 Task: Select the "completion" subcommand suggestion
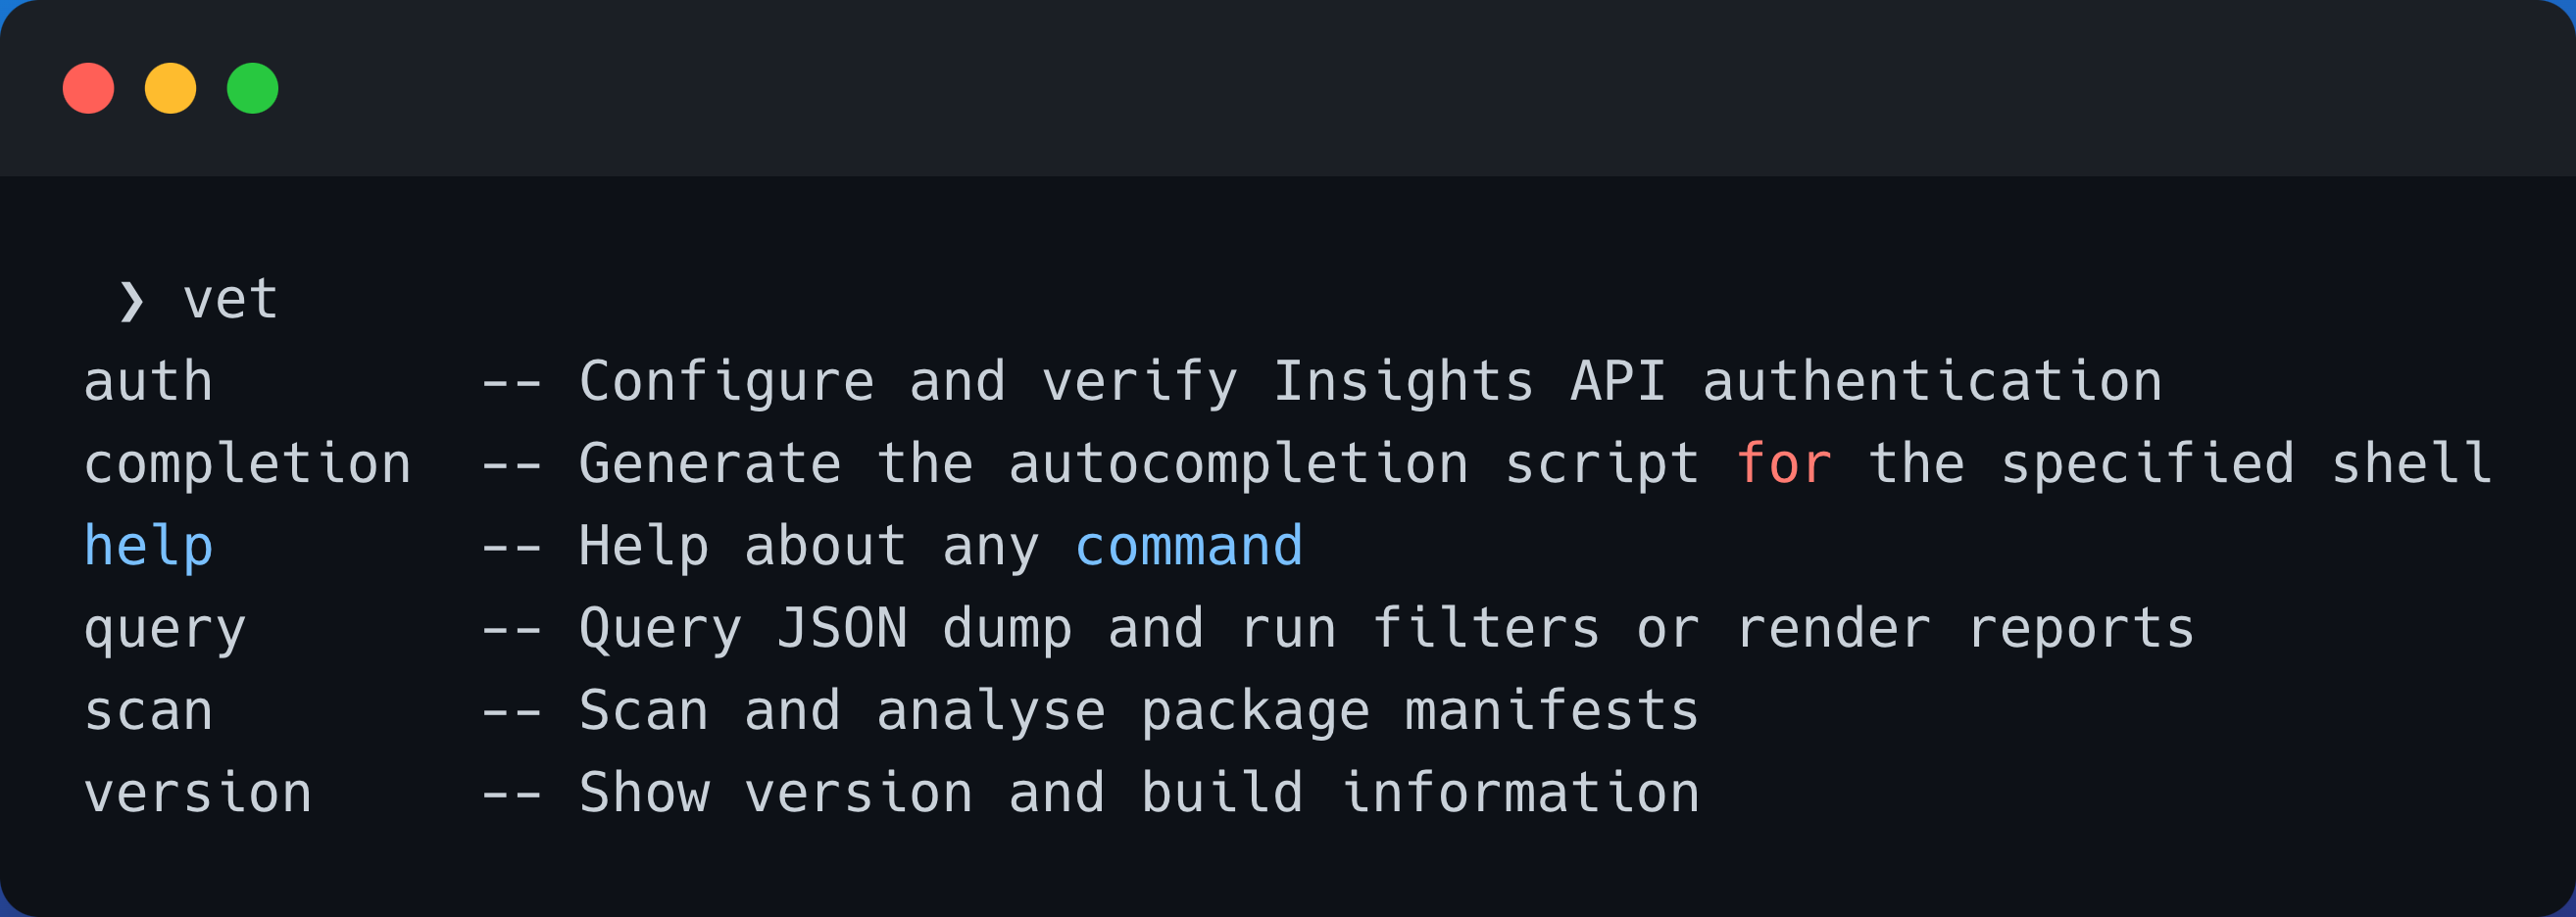point(247,465)
